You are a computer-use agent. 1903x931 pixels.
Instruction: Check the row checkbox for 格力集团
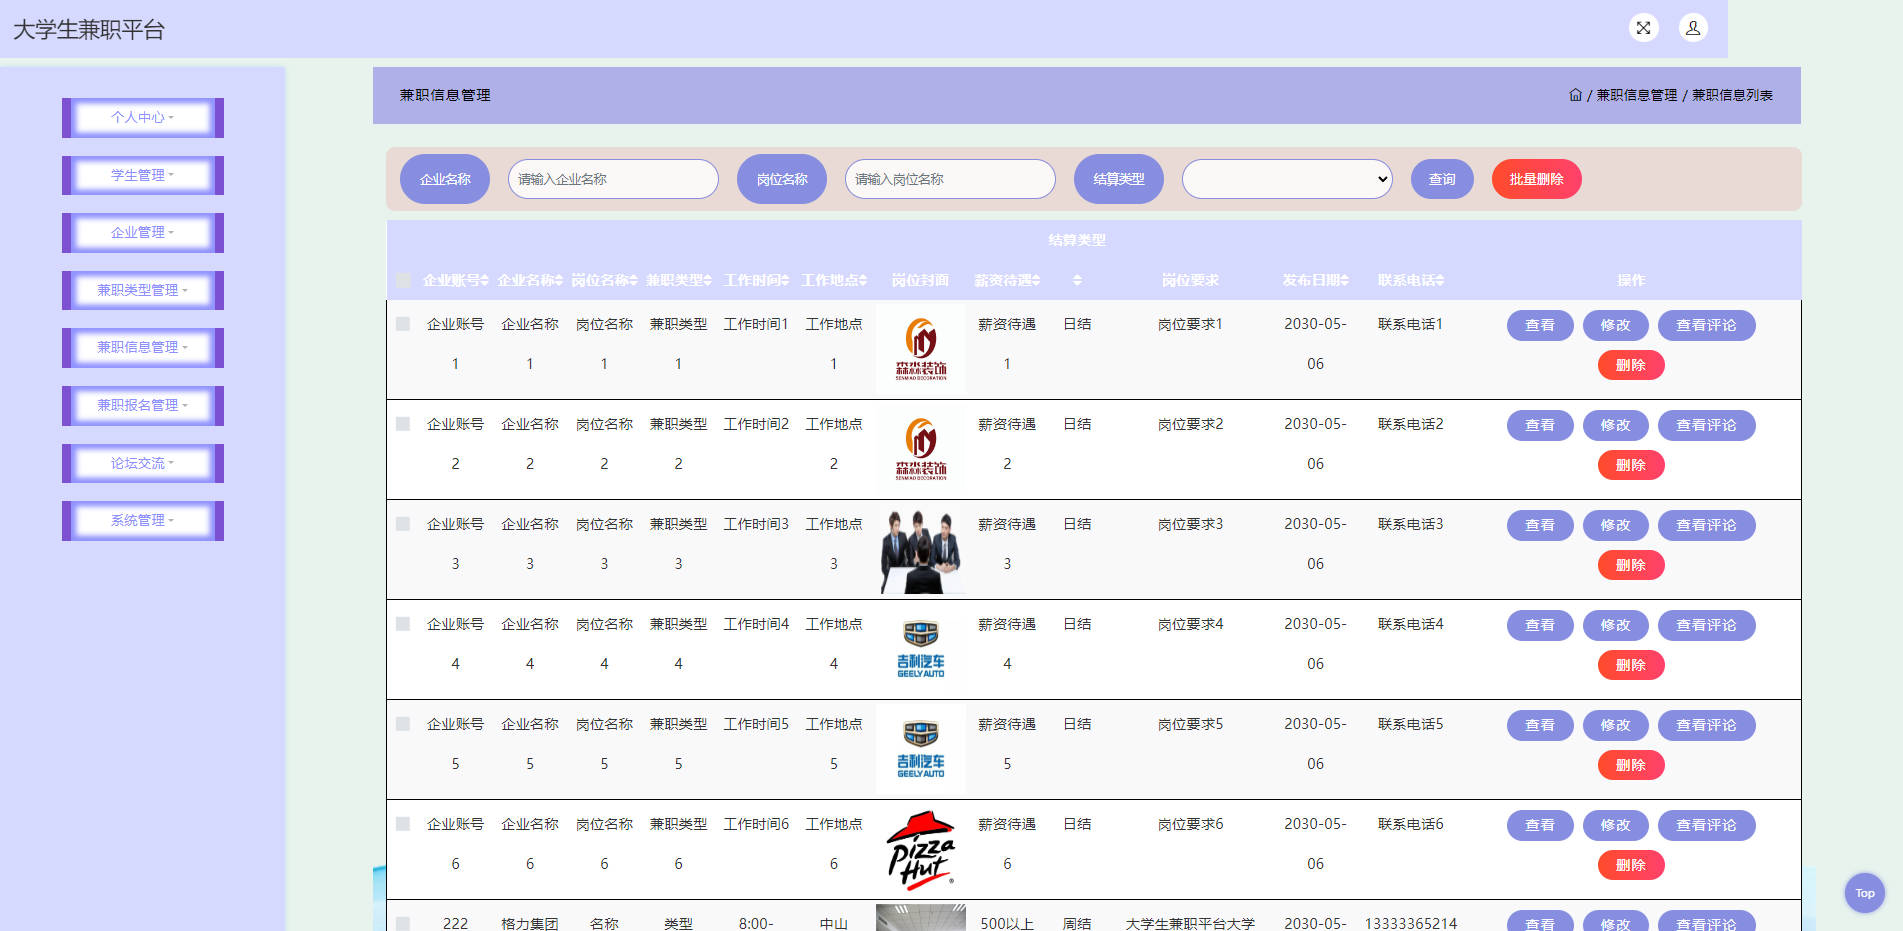(x=403, y=924)
